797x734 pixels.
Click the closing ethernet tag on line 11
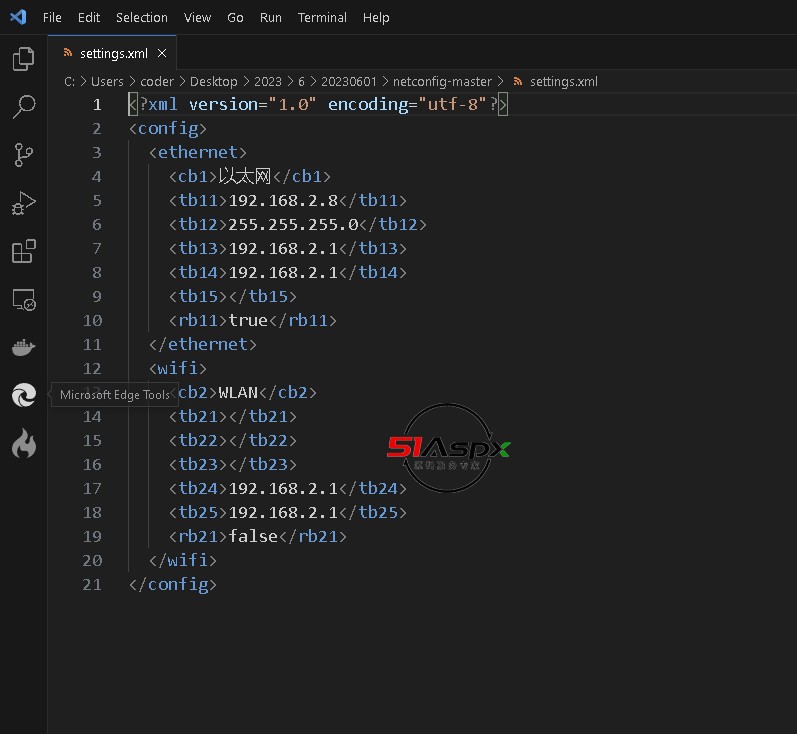pos(203,345)
